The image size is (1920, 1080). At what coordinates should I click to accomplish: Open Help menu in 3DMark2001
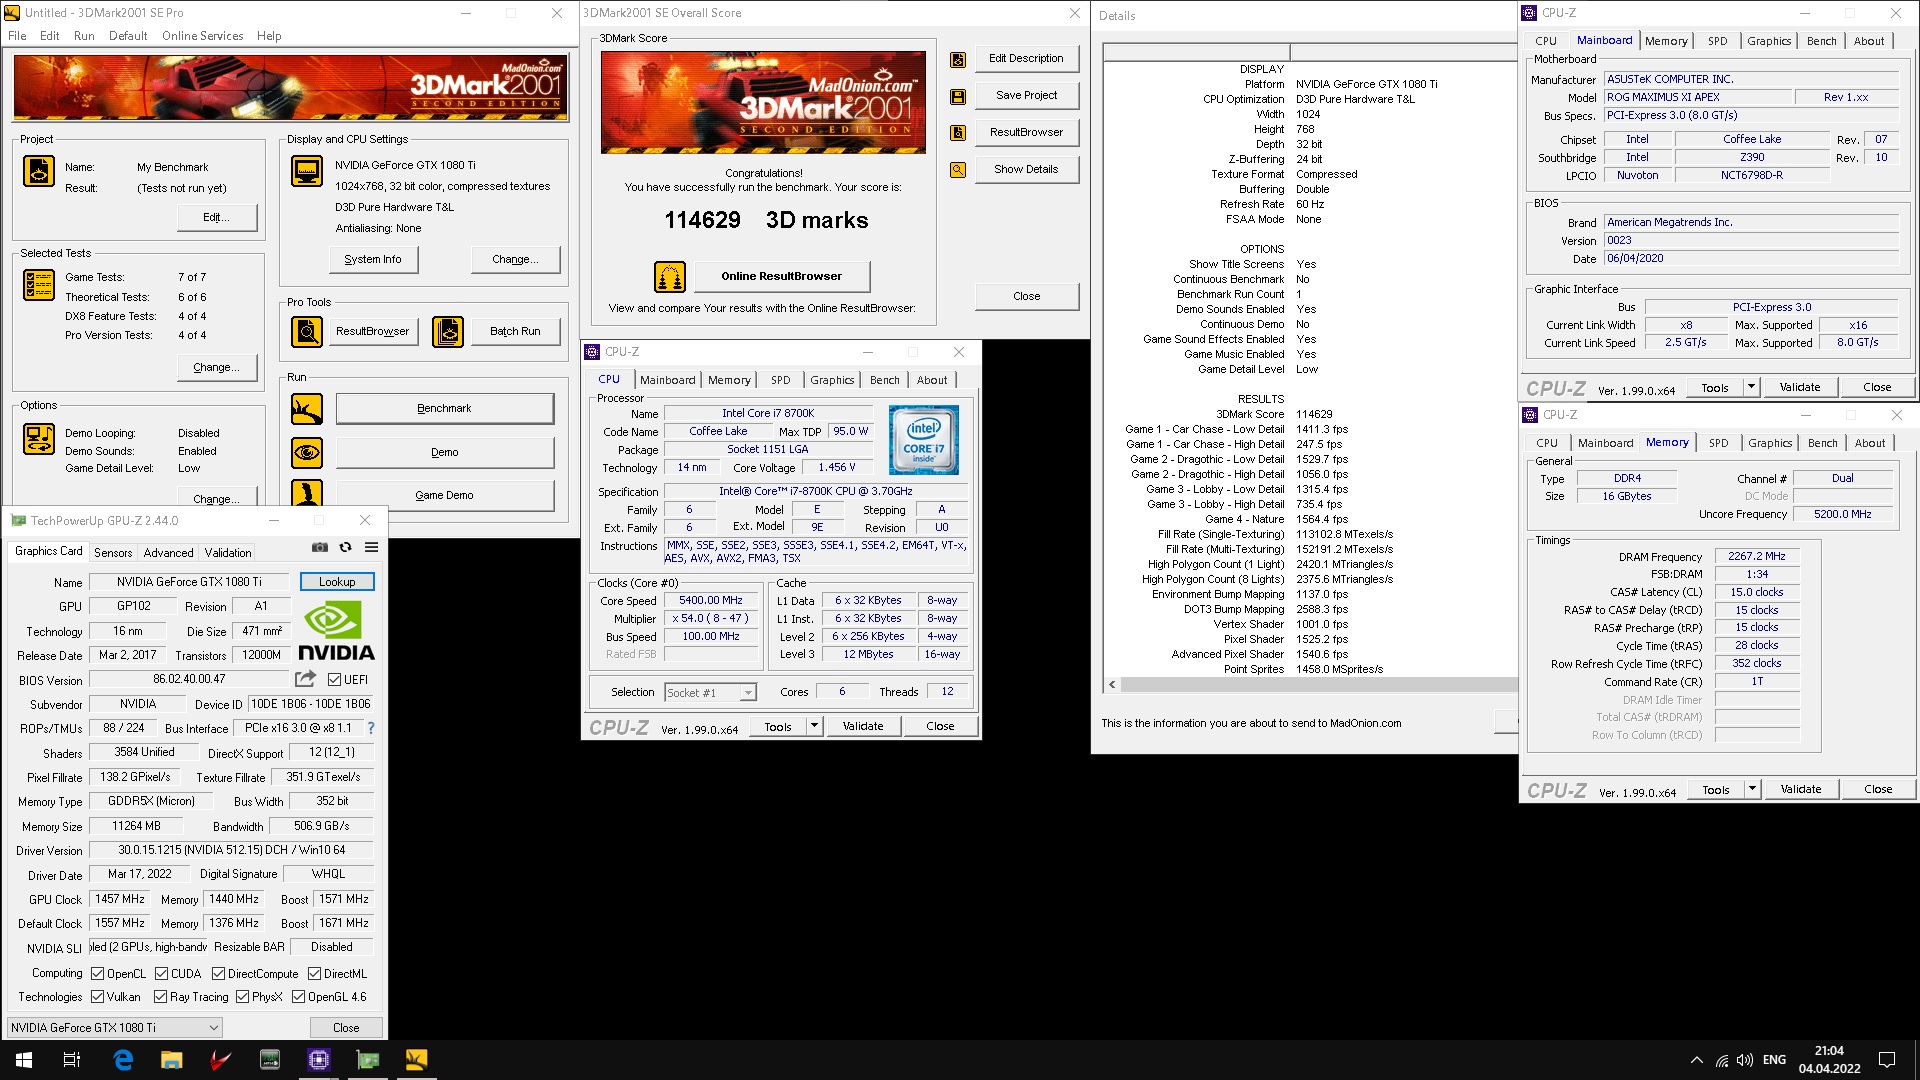[269, 36]
